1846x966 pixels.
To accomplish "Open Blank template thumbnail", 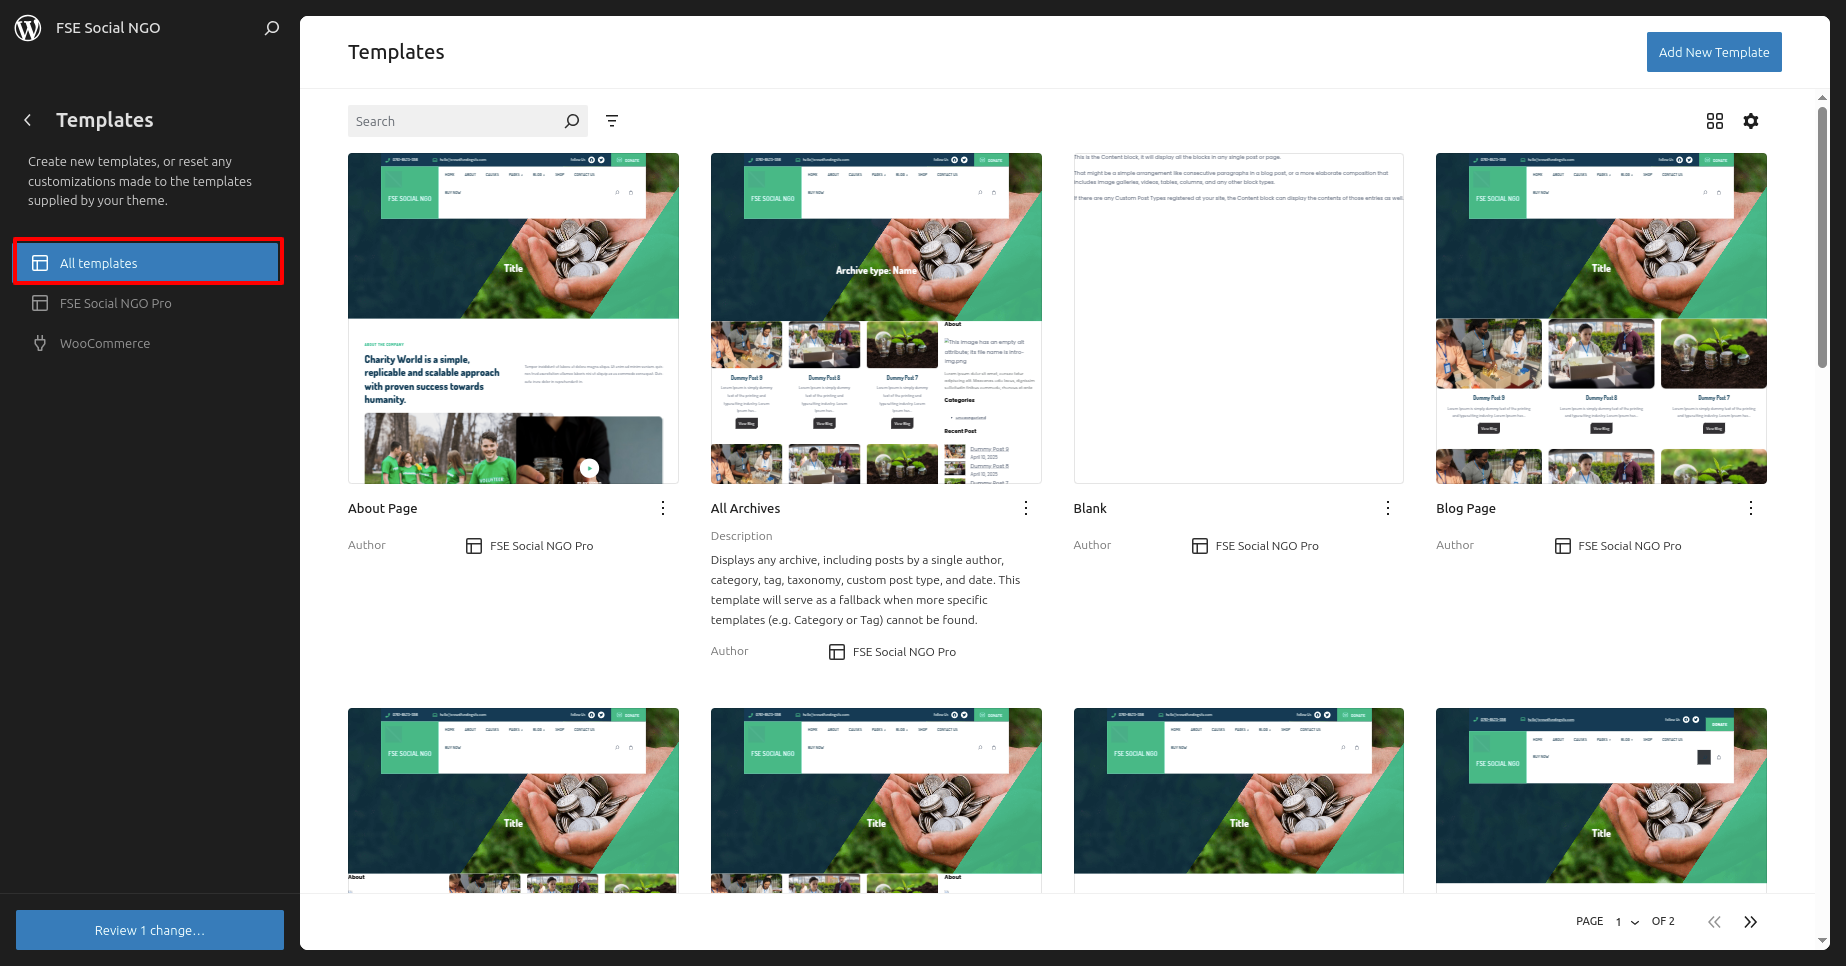I will tap(1239, 318).
